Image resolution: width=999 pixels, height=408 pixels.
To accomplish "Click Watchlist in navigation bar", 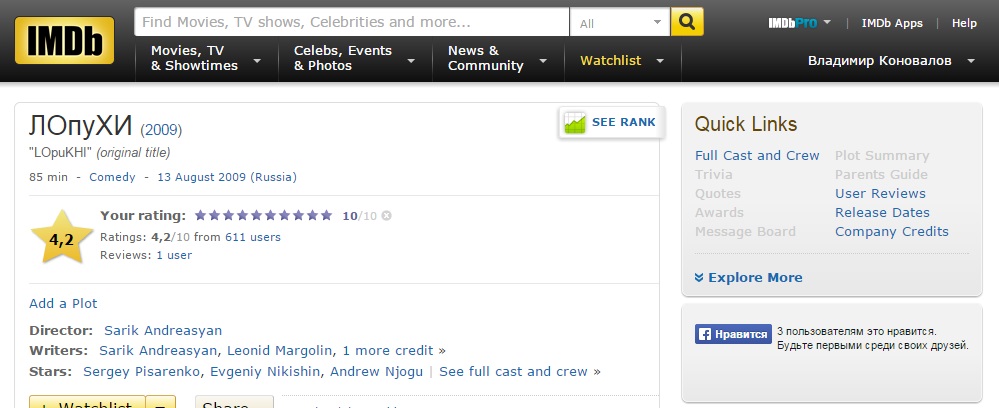I will tap(610, 61).
